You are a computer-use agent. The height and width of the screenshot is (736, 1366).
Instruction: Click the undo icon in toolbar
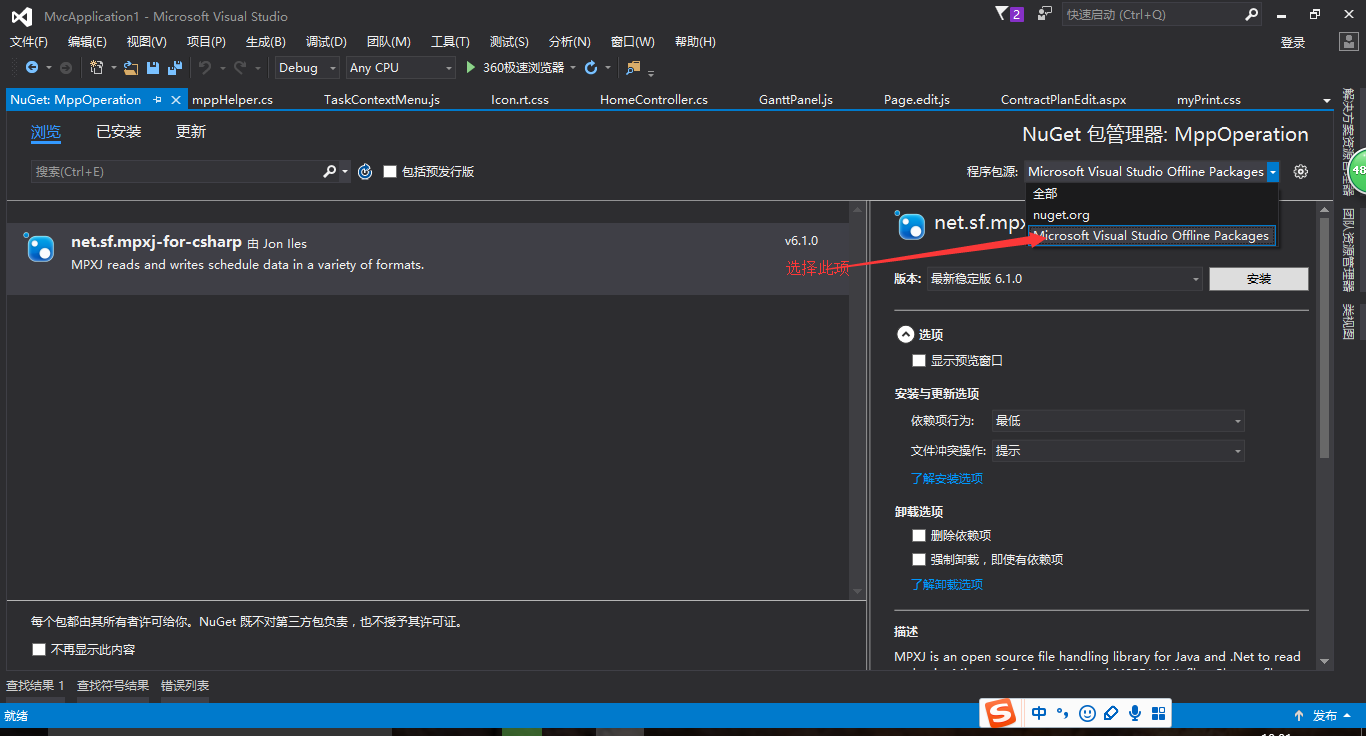click(x=204, y=67)
